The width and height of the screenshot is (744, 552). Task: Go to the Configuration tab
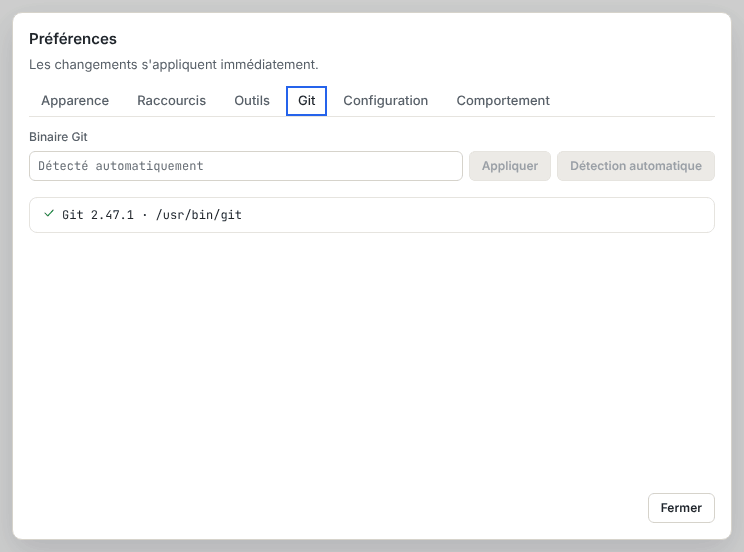(x=386, y=101)
